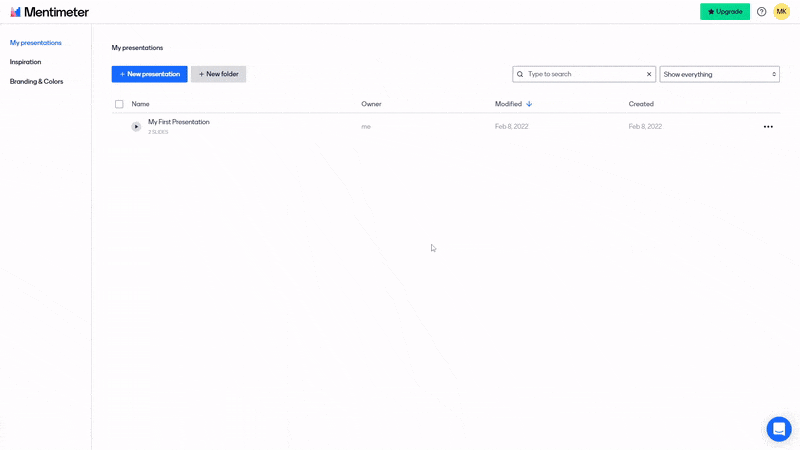Image resolution: width=800 pixels, height=450 pixels.
Task: Sort by the Name column header
Action: [x=140, y=104]
